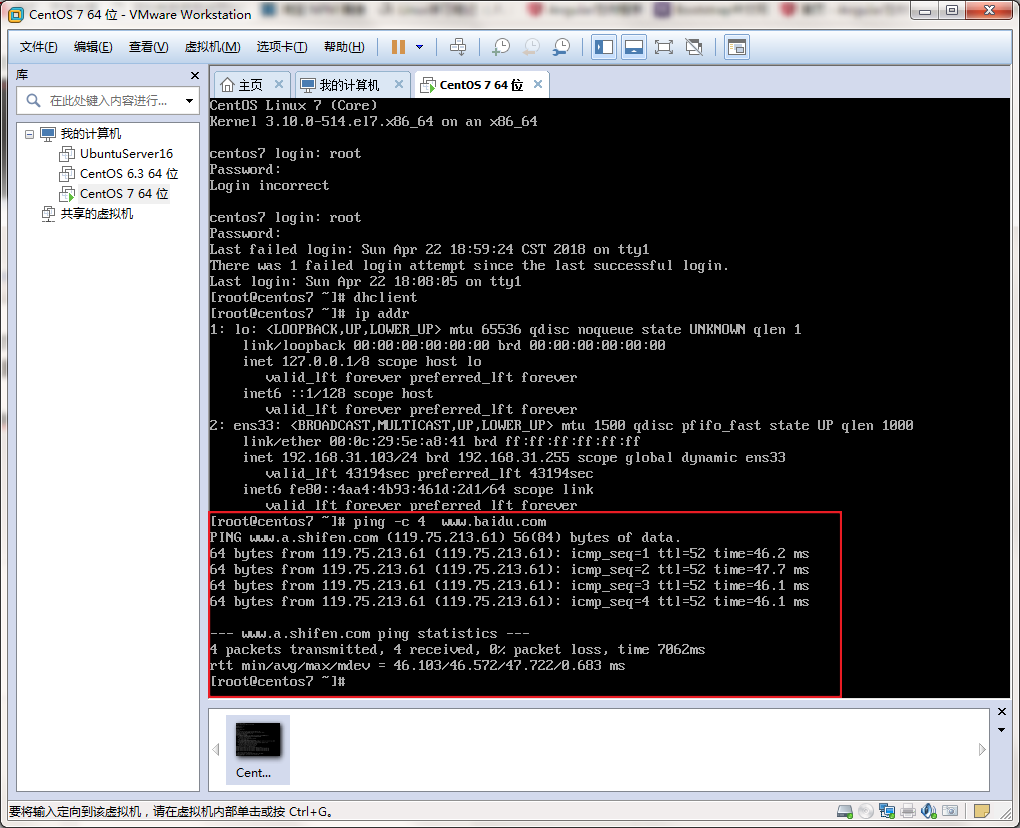This screenshot has width=1020, height=828.
Task: Click the revert to snapshot icon
Action: [x=531, y=47]
